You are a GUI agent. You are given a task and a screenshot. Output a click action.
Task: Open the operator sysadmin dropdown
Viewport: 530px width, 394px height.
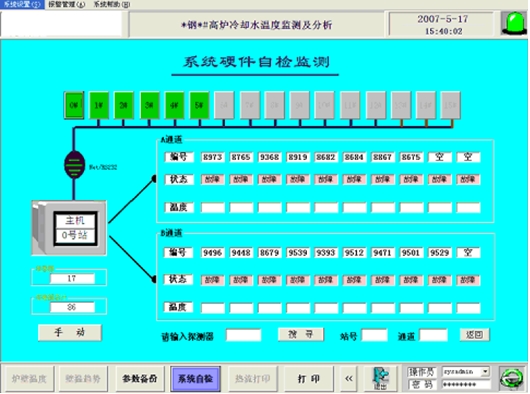[x=485, y=372]
